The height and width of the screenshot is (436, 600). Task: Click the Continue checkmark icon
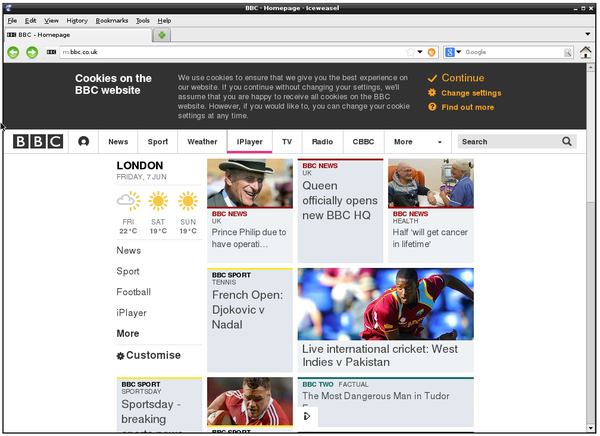432,78
